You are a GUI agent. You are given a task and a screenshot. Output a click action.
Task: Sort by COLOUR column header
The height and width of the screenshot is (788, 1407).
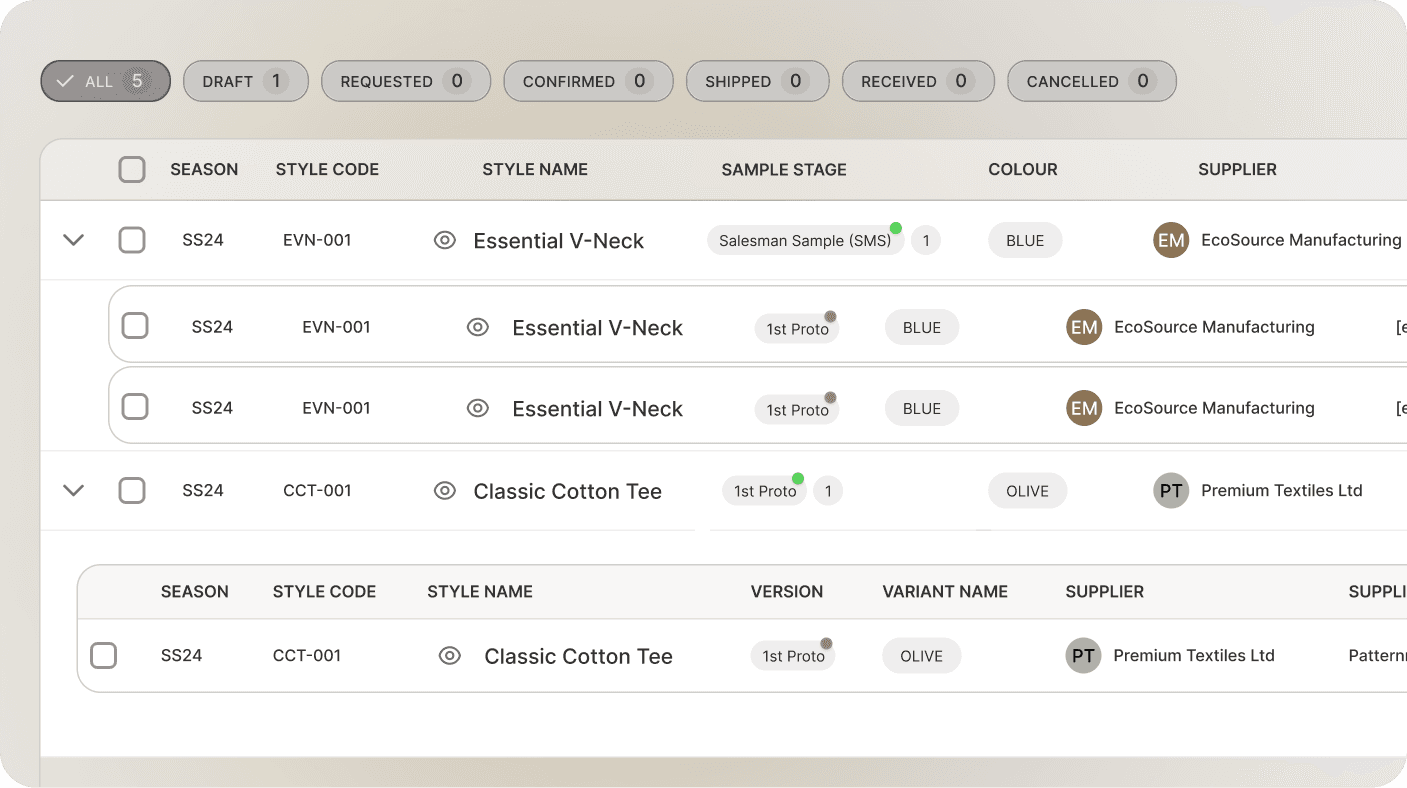pos(1023,170)
